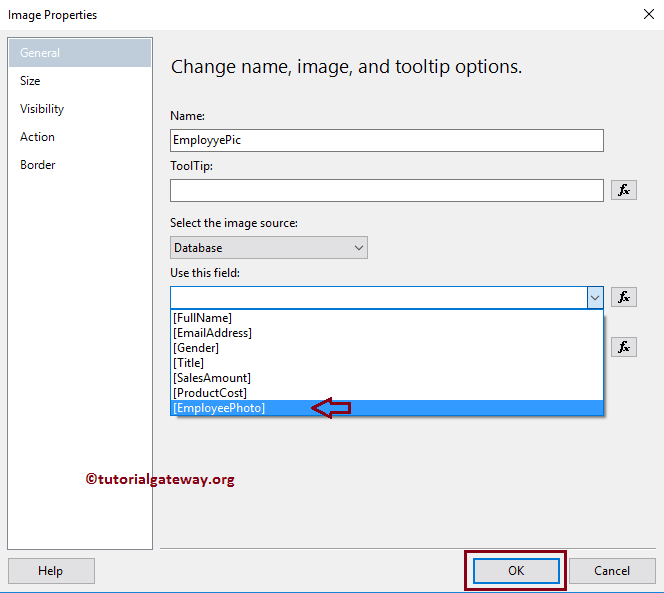Viewport: 664px width, 593px height.
Task: Open expression editor for ToolTip
Action: pyautogui.click(x=623, y=190)
